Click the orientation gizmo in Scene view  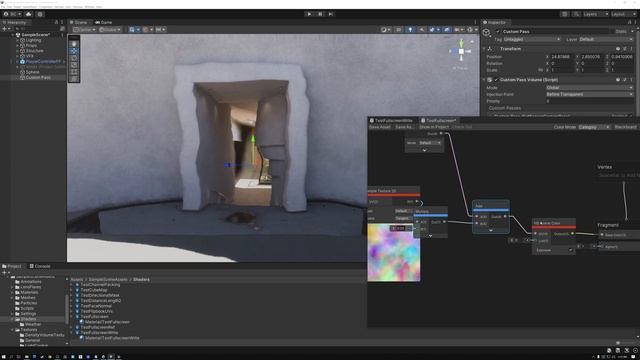pyautogui.click(x=461, y=51)
